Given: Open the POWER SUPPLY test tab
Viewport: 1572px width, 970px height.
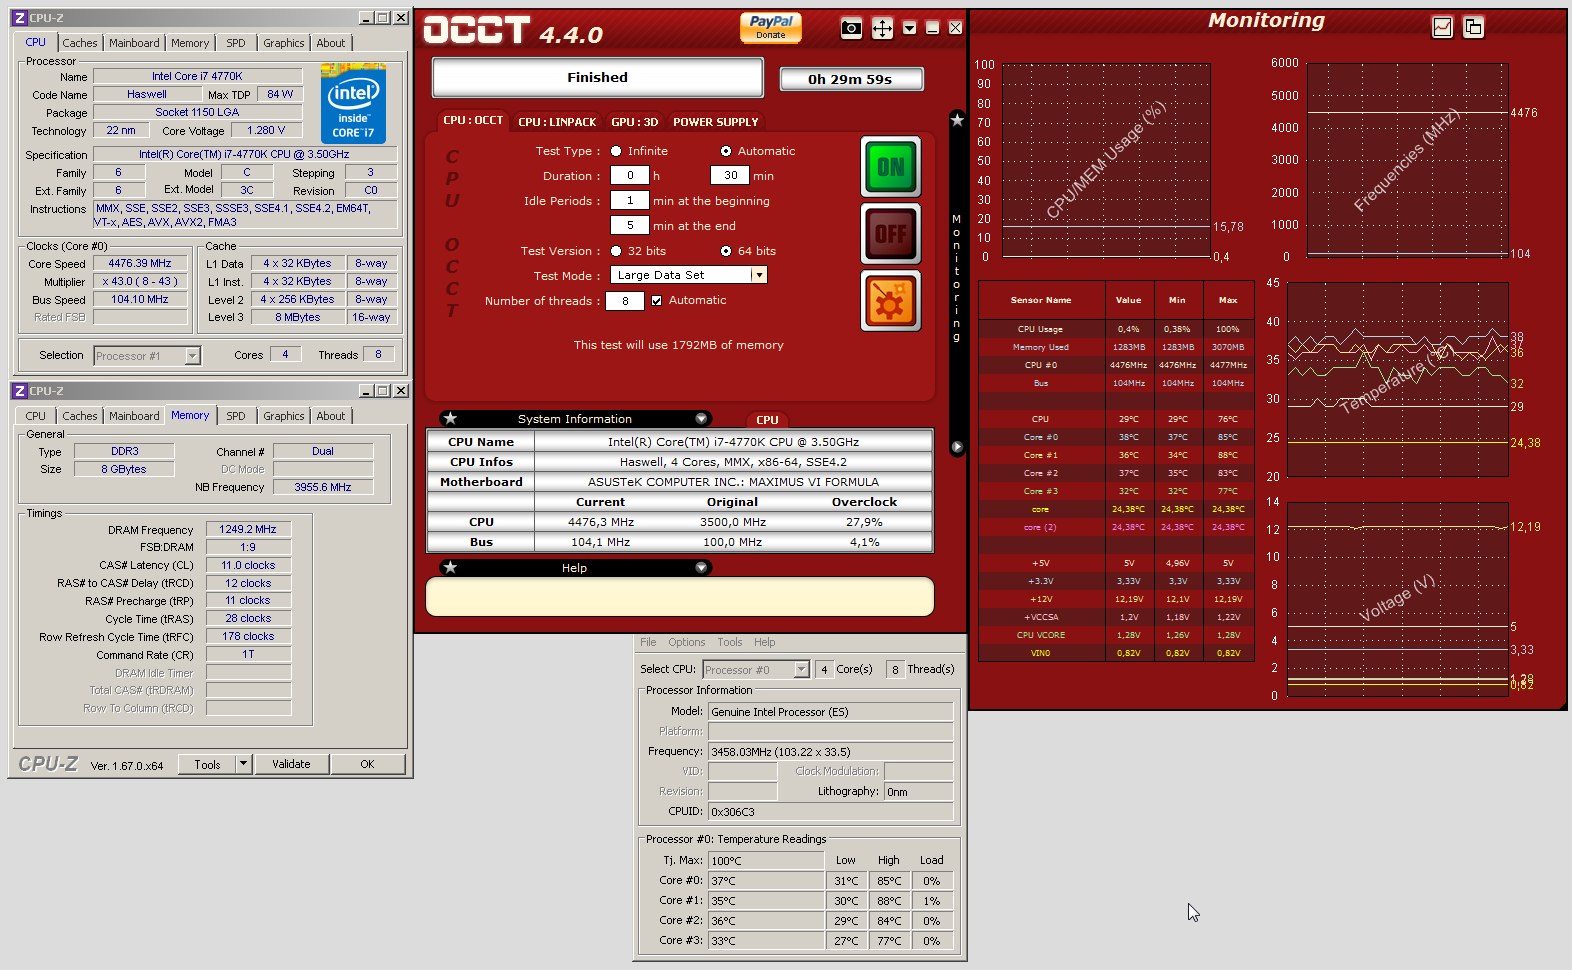Looking at the screenshot, I should click(715, 122).
